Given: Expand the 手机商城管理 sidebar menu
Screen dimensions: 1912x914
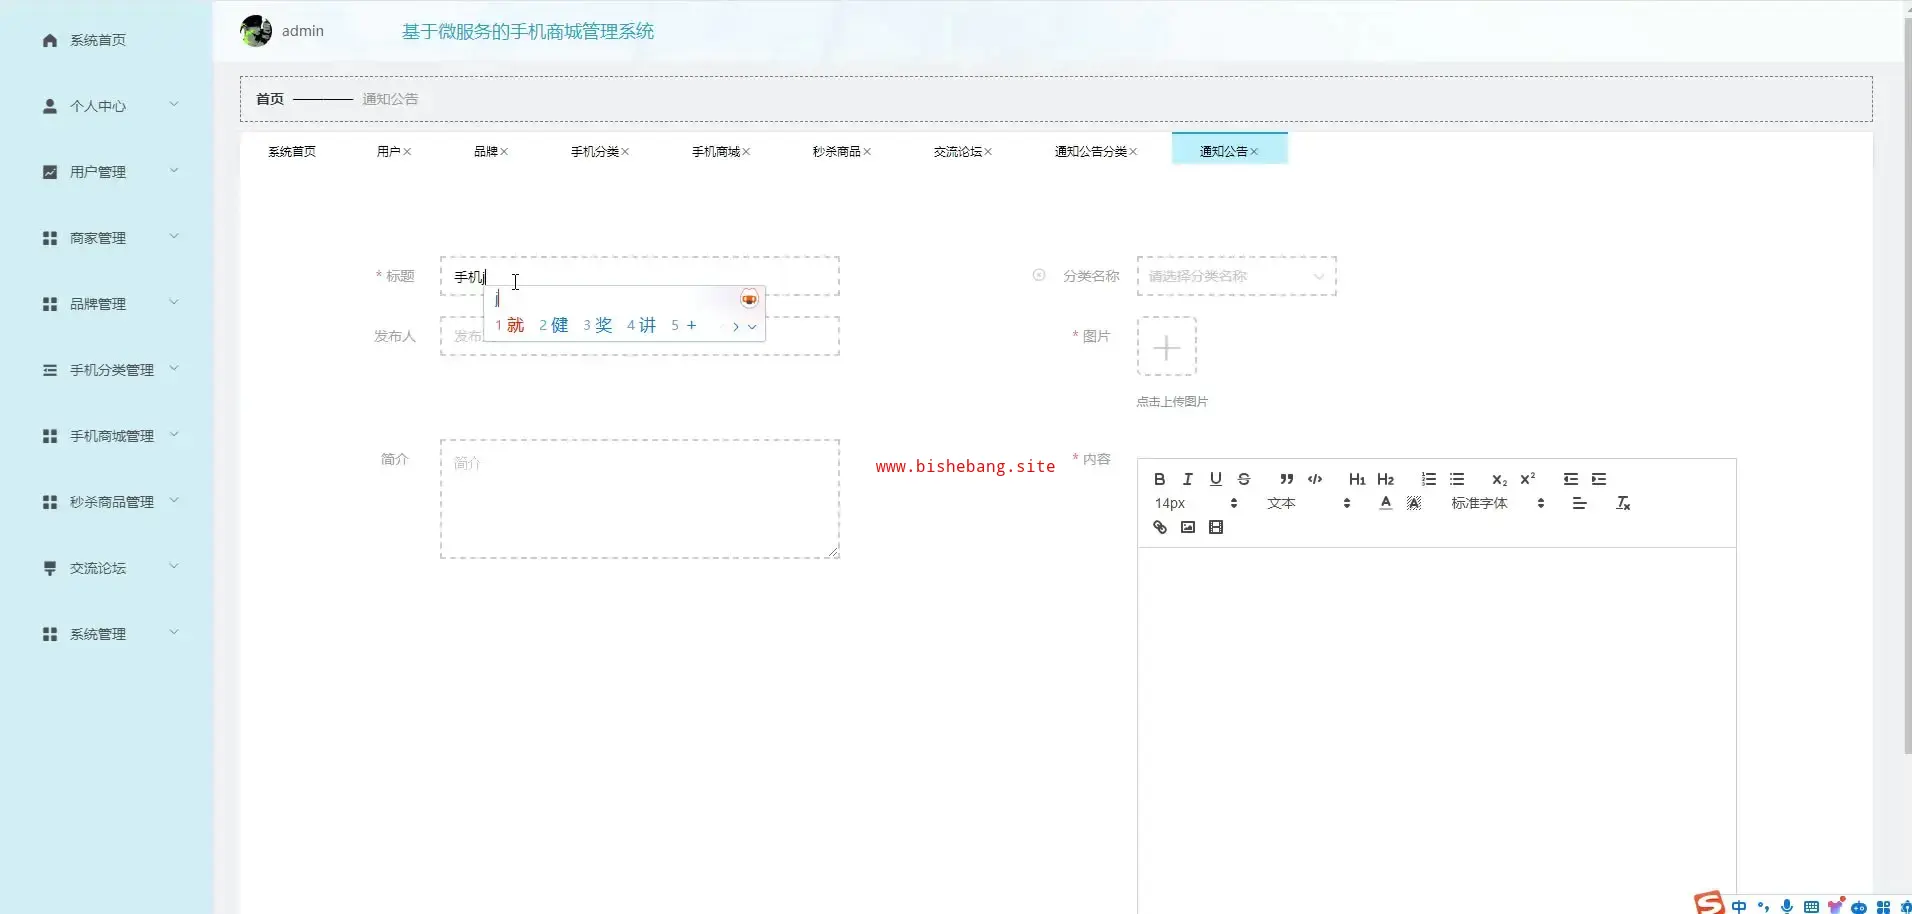Looking at the screenshot, I should [108, 436].
